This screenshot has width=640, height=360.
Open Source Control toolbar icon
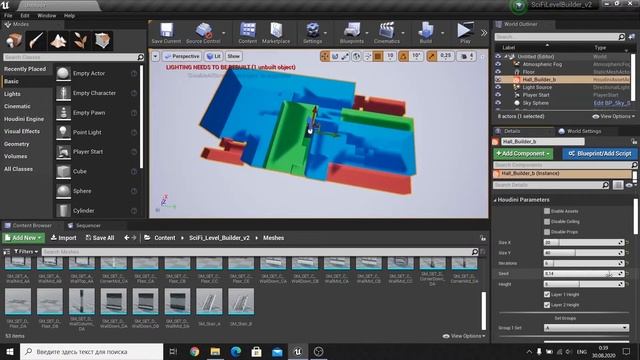click(x=203, y=33)
